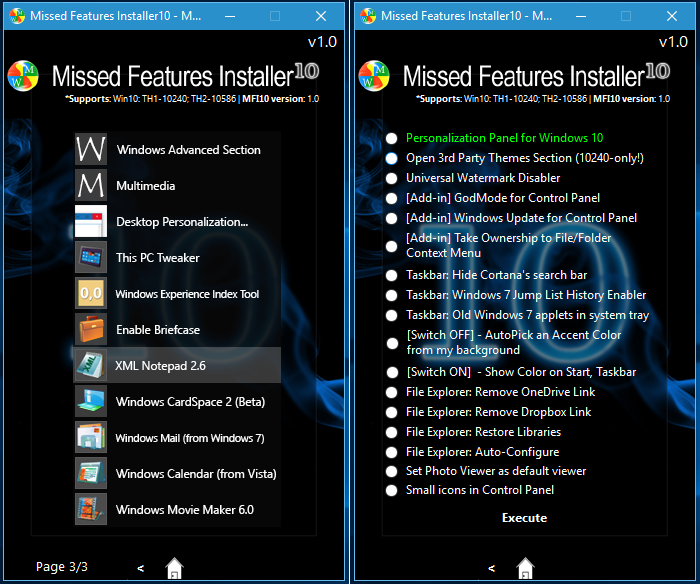This screenshot has width=700, height=585.
Task: Select Switch OFF AutoPick Accent Color radio
Action: coord(392,343)
